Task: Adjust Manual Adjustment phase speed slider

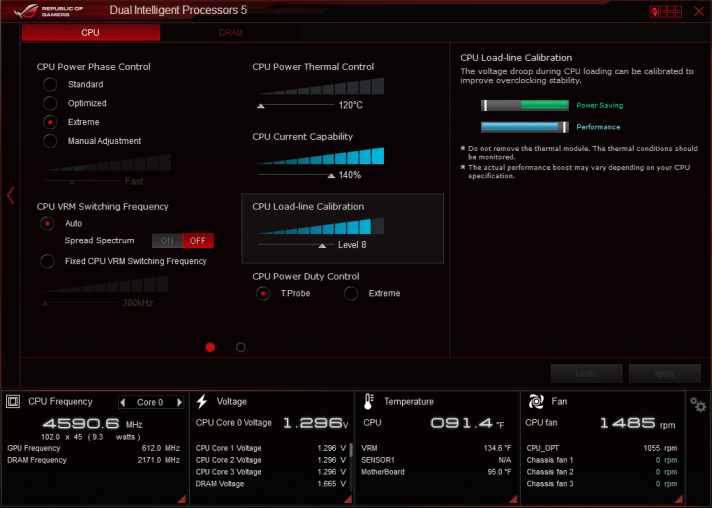Action: click(x=71, y=182)
